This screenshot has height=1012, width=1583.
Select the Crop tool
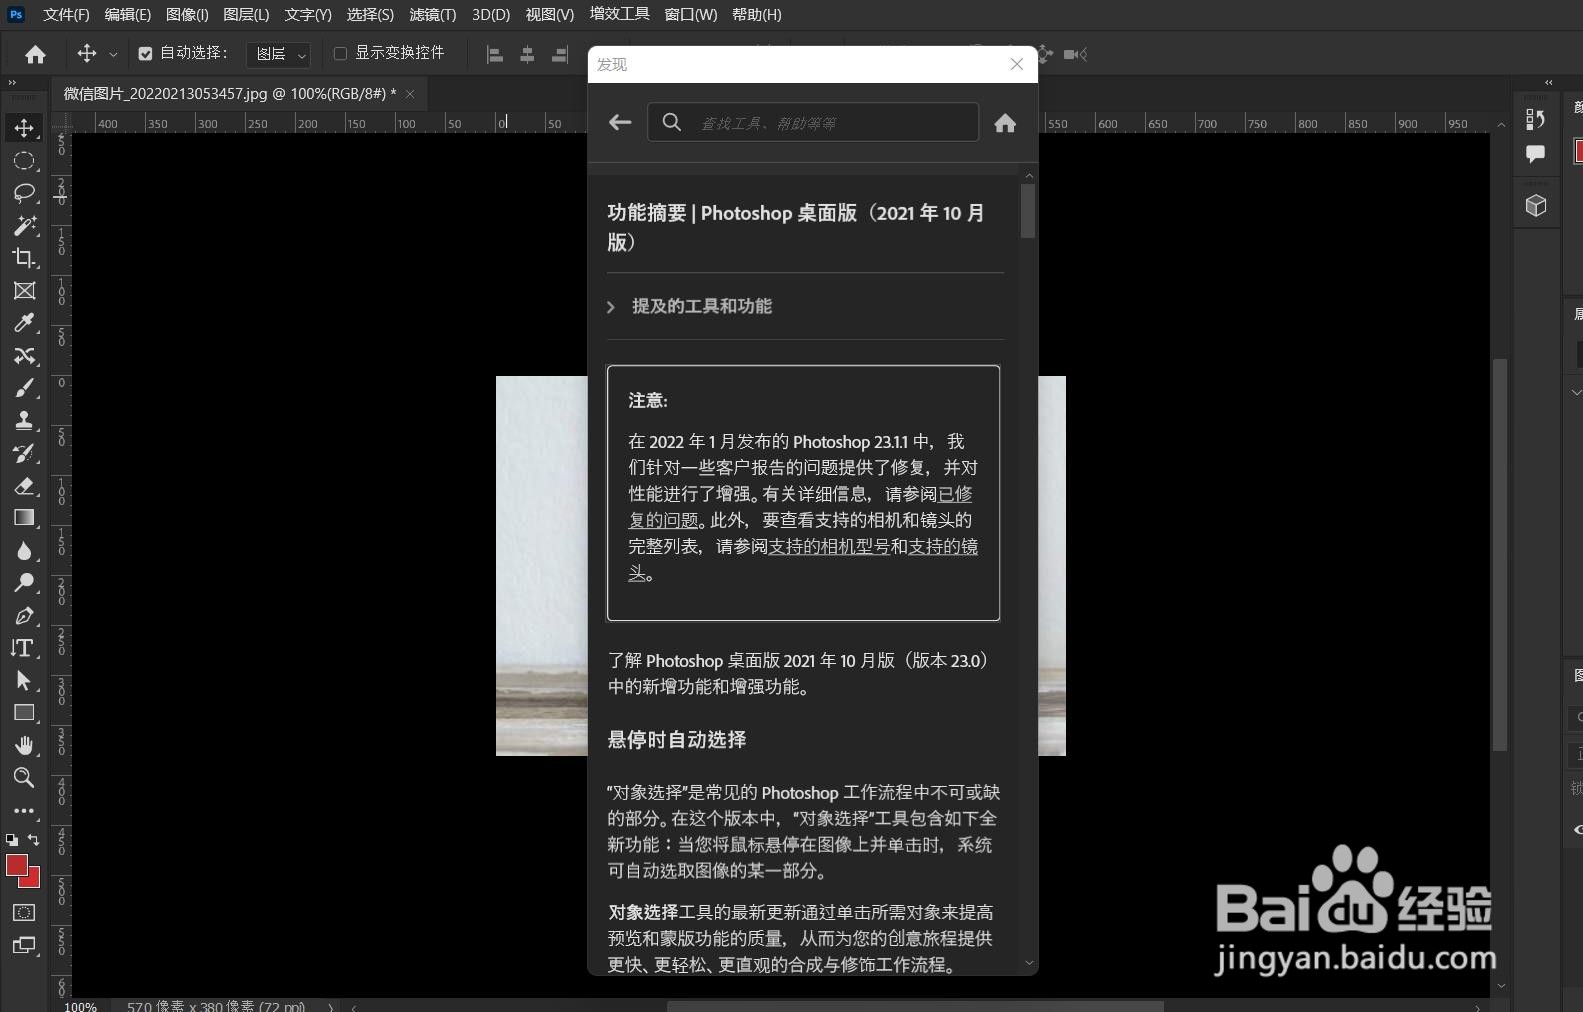[x=24, y=258]
